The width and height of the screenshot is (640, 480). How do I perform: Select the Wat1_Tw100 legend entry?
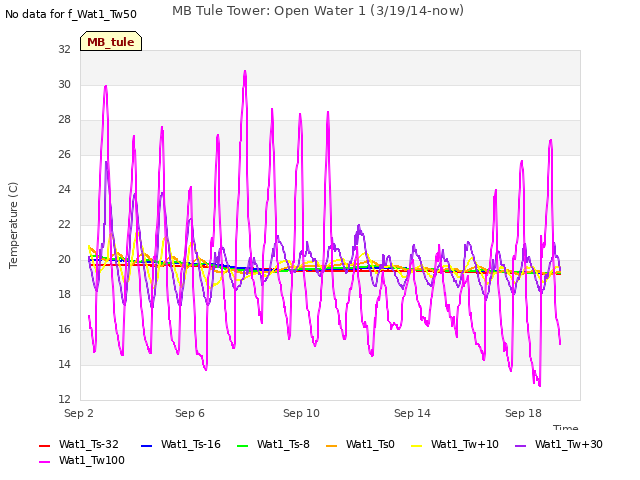click(82, 461)
